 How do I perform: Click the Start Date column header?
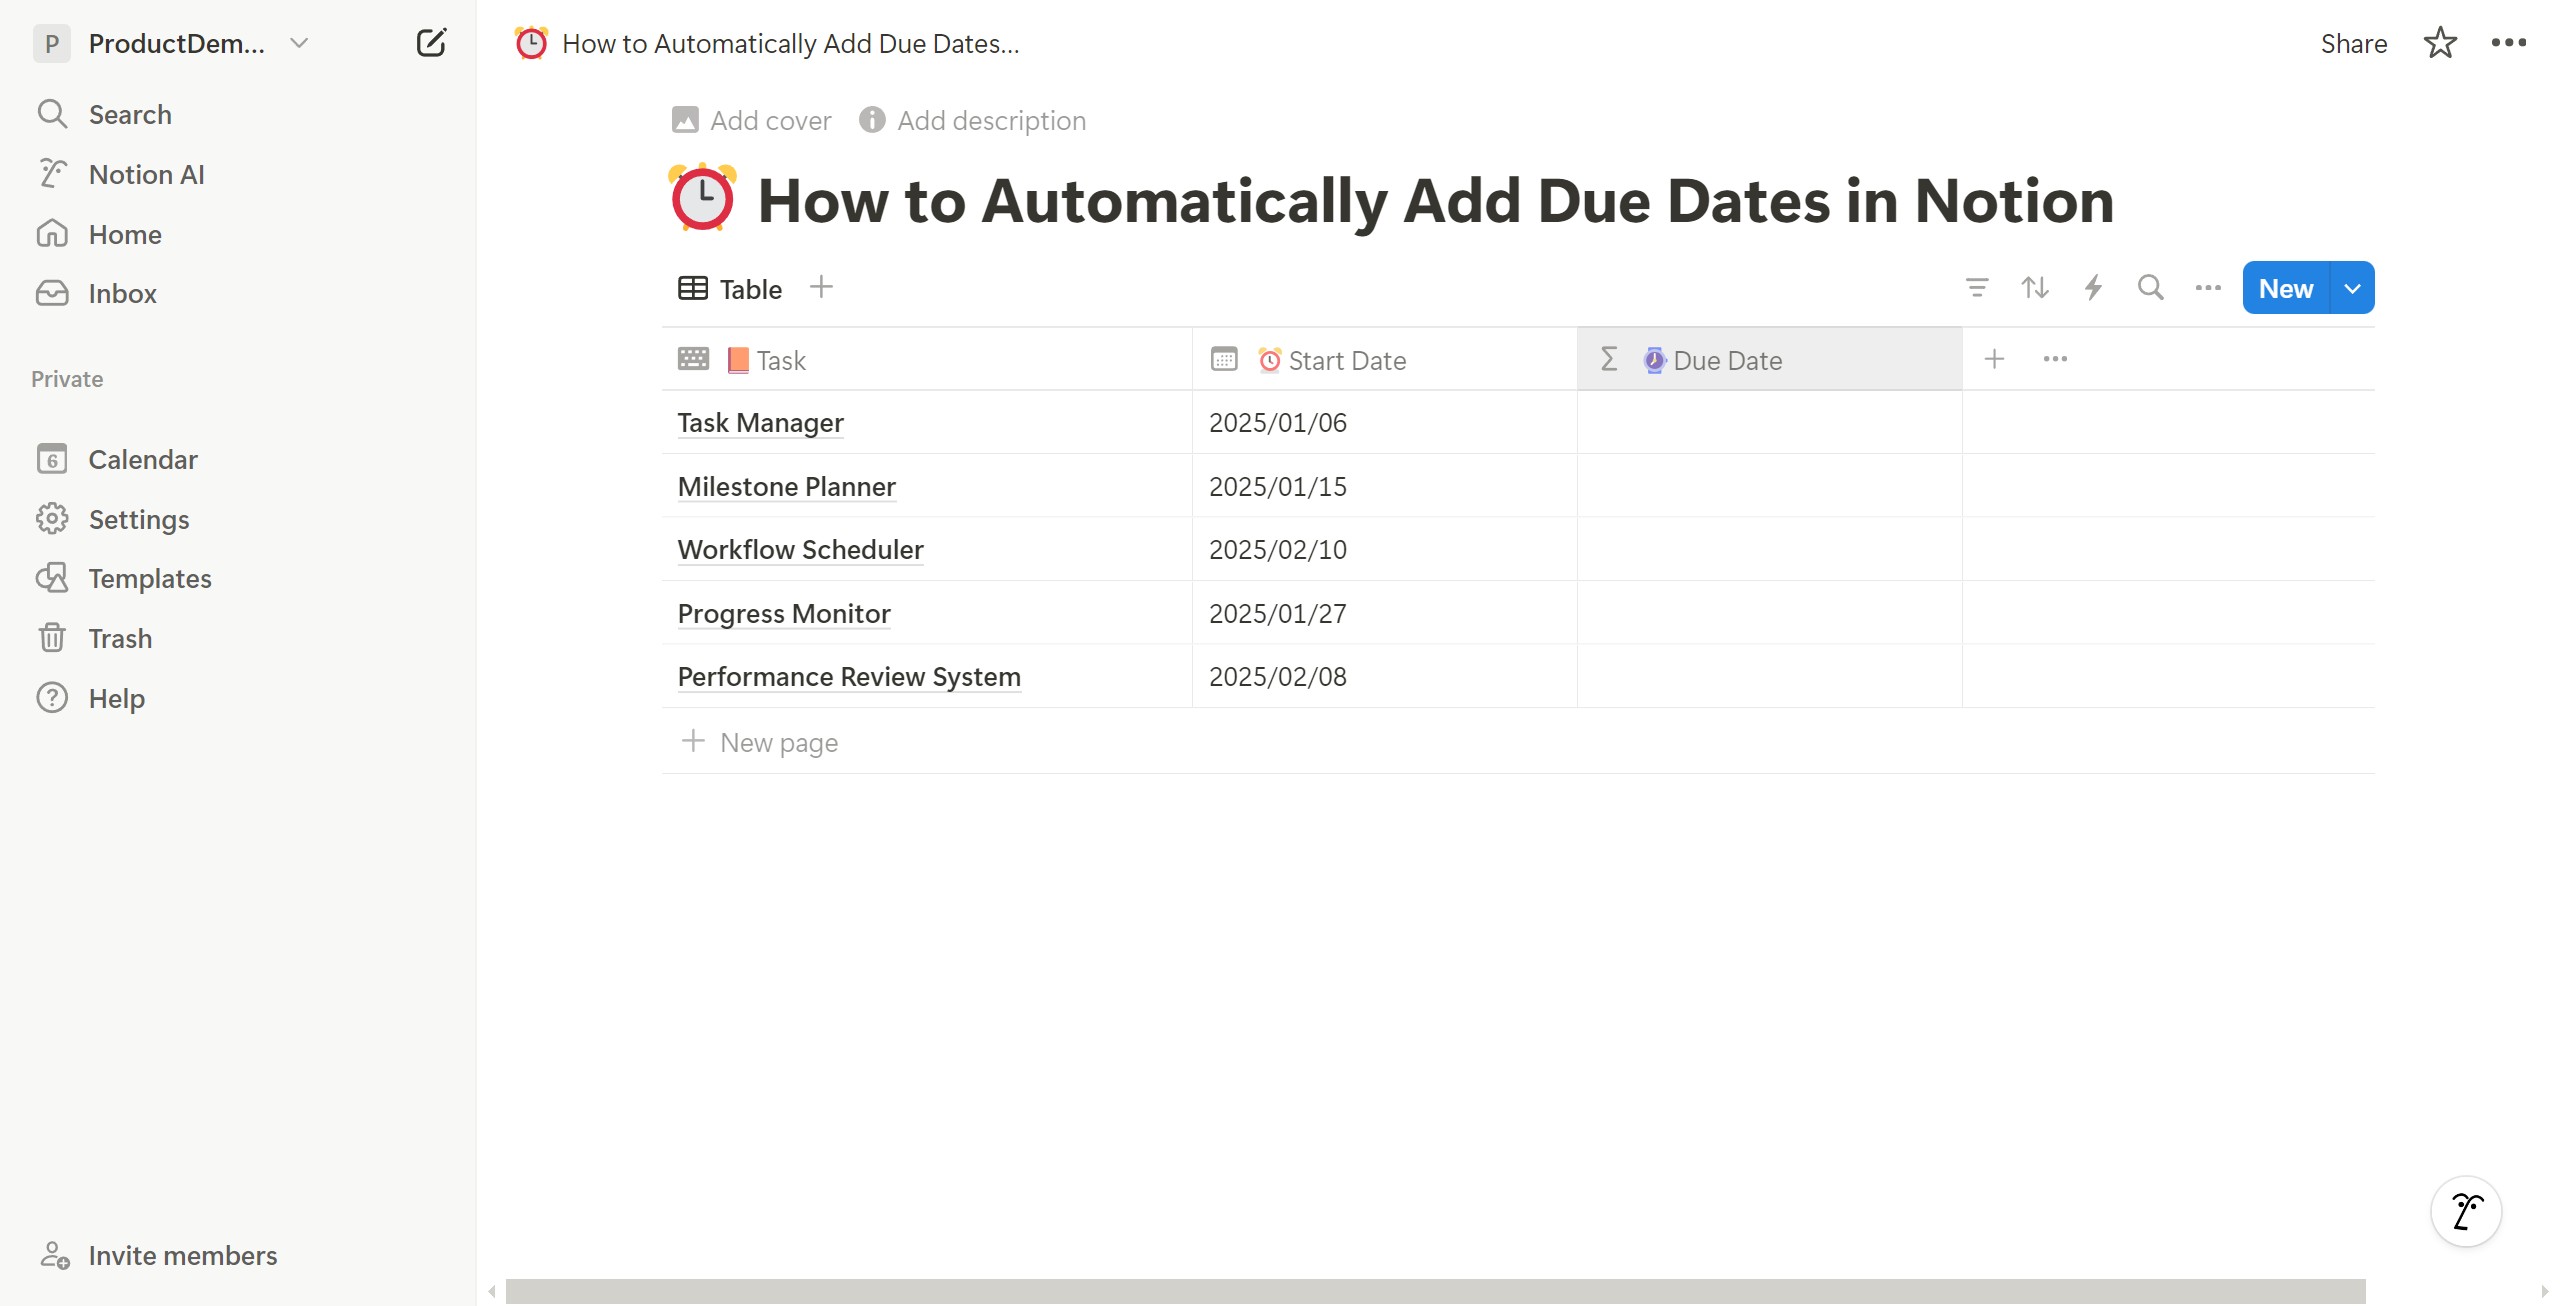pyautogui.click(x=1385, y=360)
